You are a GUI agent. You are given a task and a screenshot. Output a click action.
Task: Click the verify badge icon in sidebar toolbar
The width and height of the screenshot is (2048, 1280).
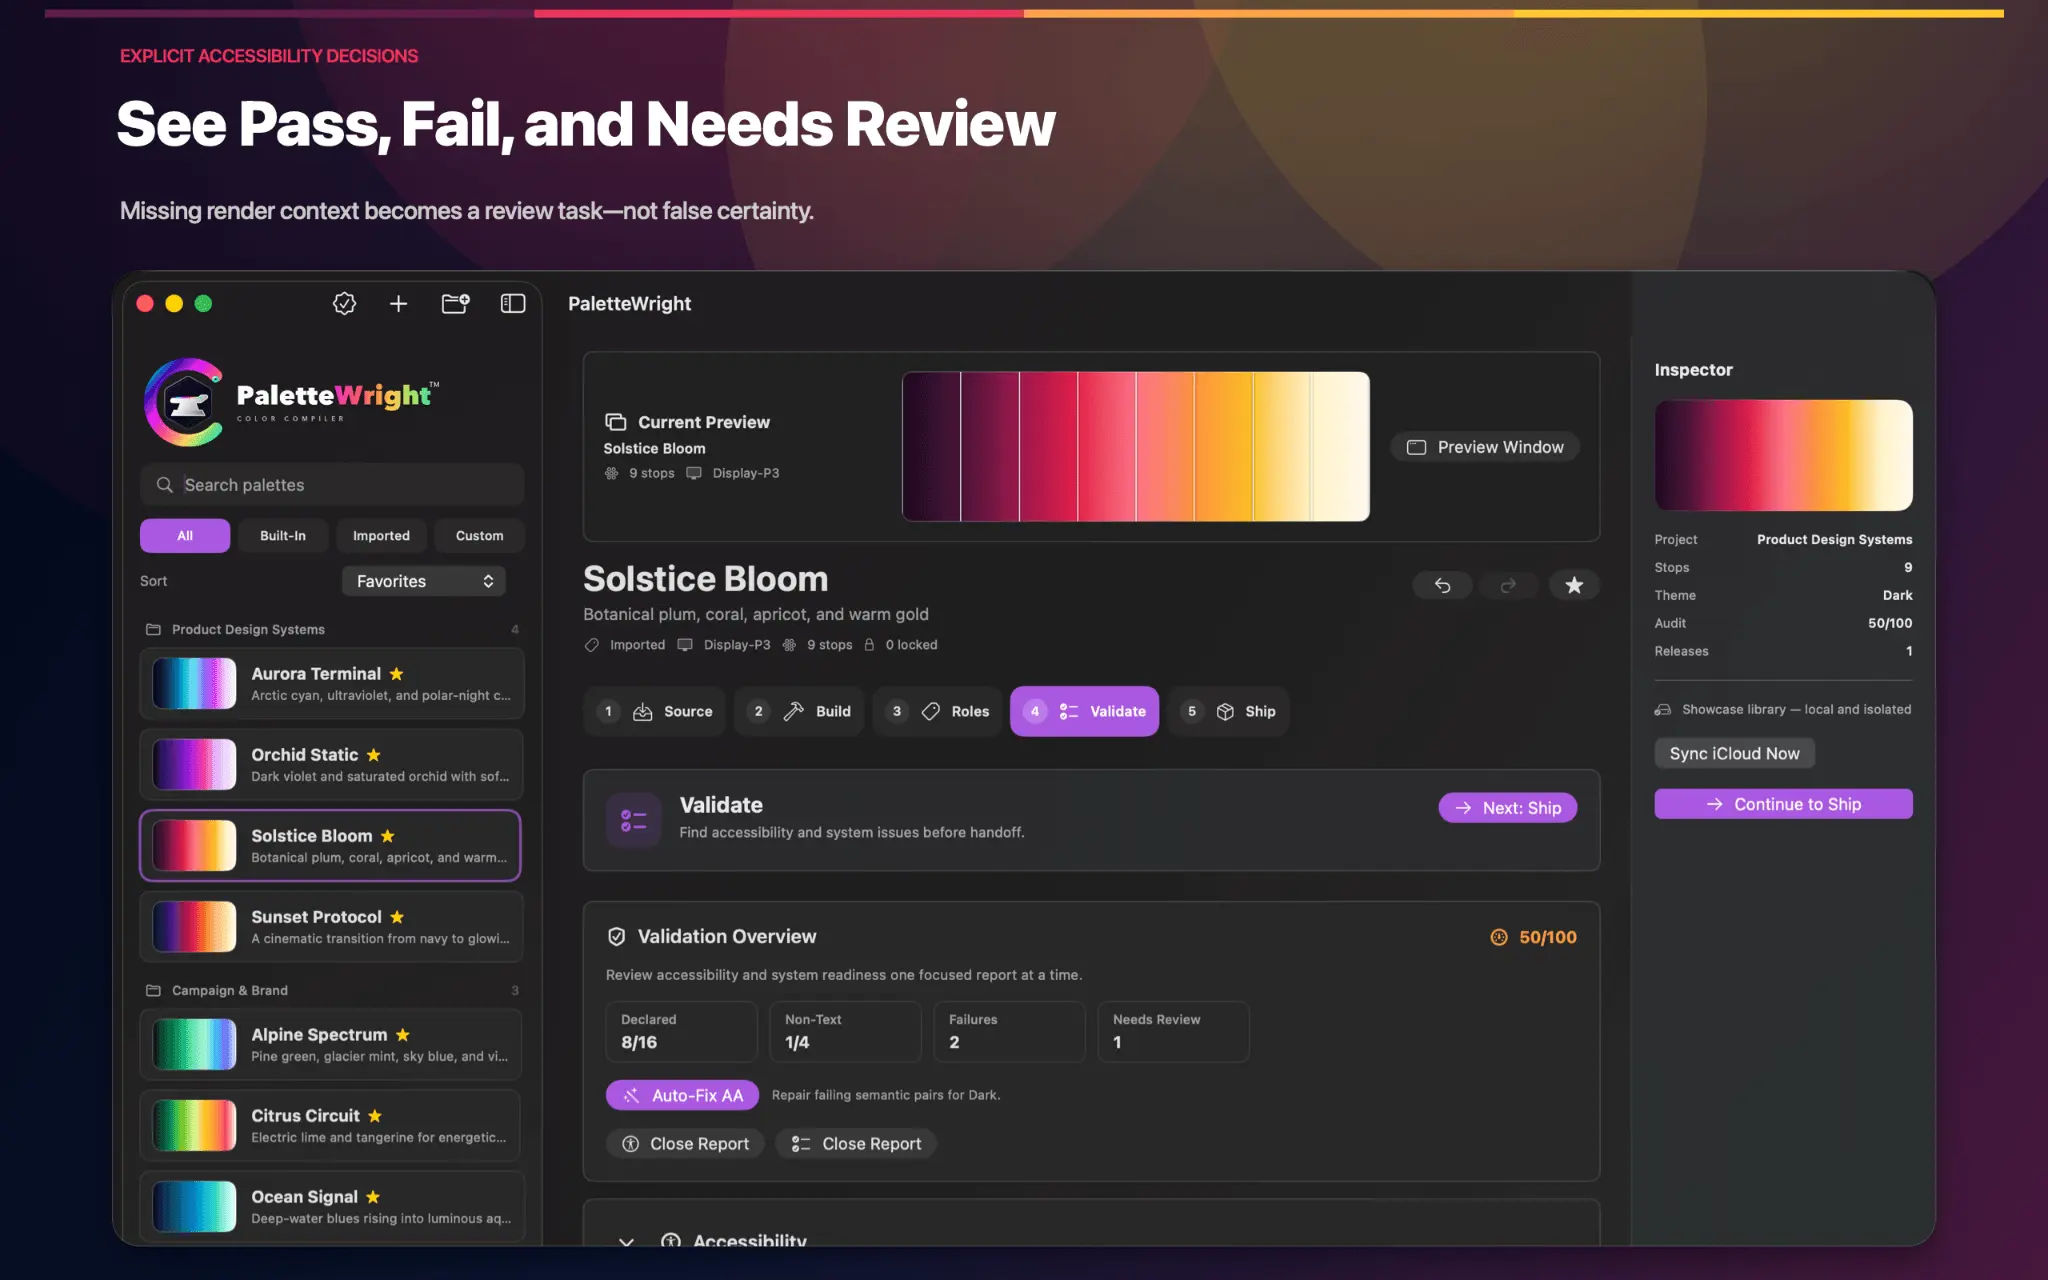pyautogui.click(x=344, y=303)
